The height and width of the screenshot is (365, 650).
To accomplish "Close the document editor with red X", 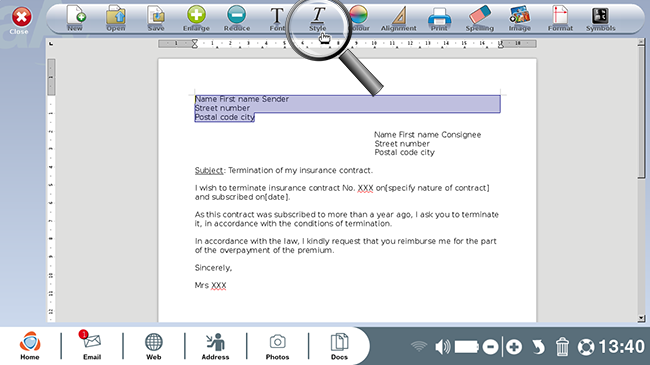I will [21, 20].
